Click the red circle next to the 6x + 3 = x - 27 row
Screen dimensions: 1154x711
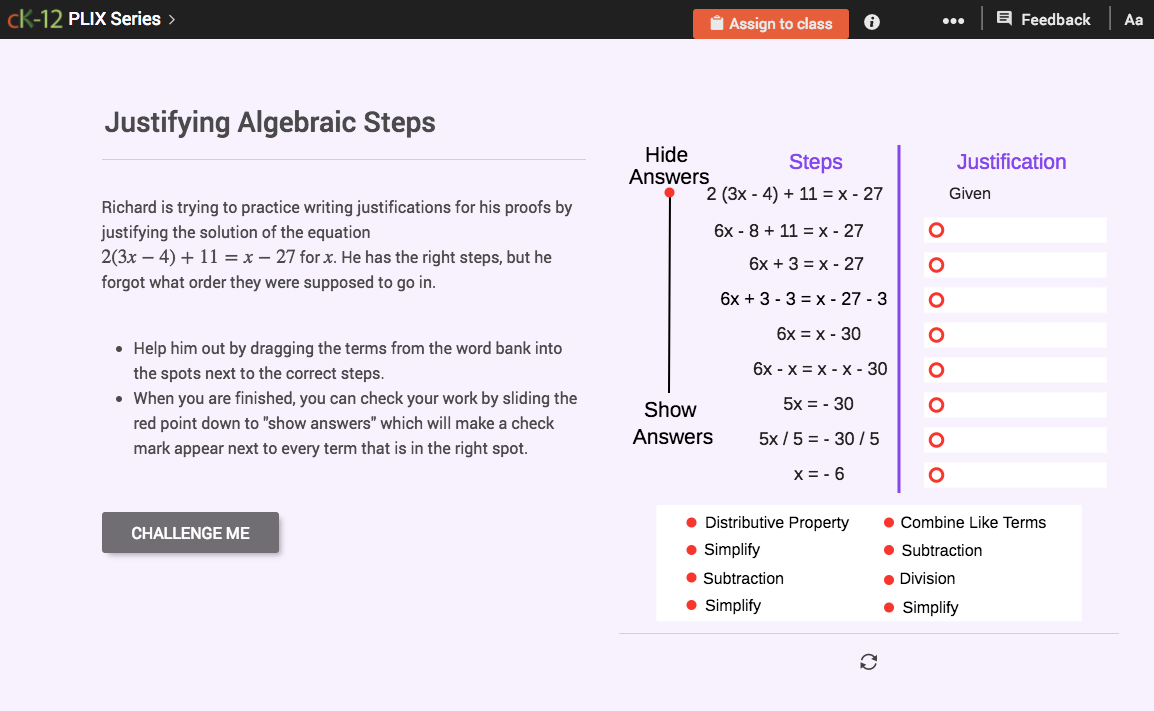936,264
